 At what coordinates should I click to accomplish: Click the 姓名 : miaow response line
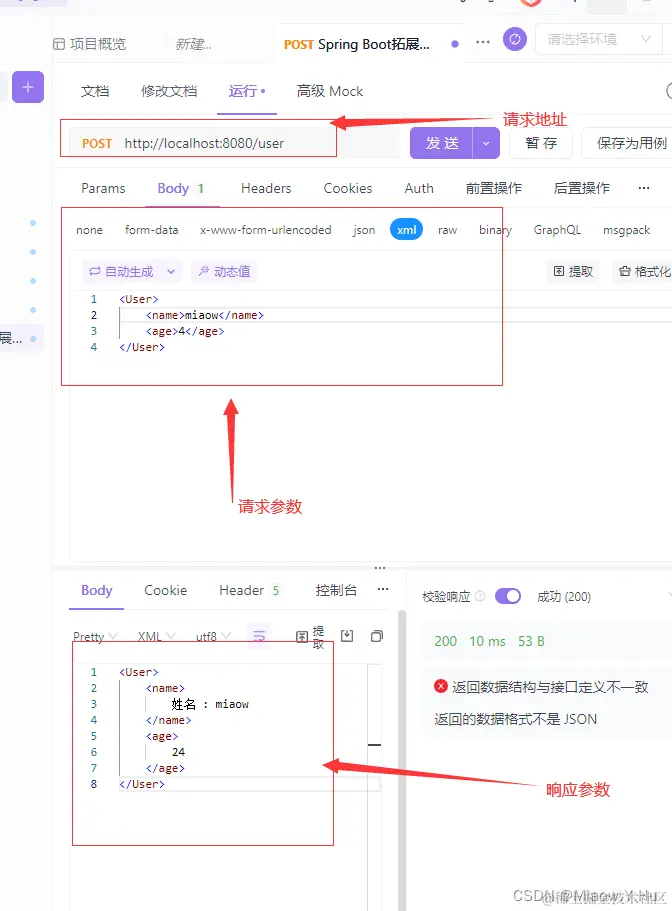[210, 704]
